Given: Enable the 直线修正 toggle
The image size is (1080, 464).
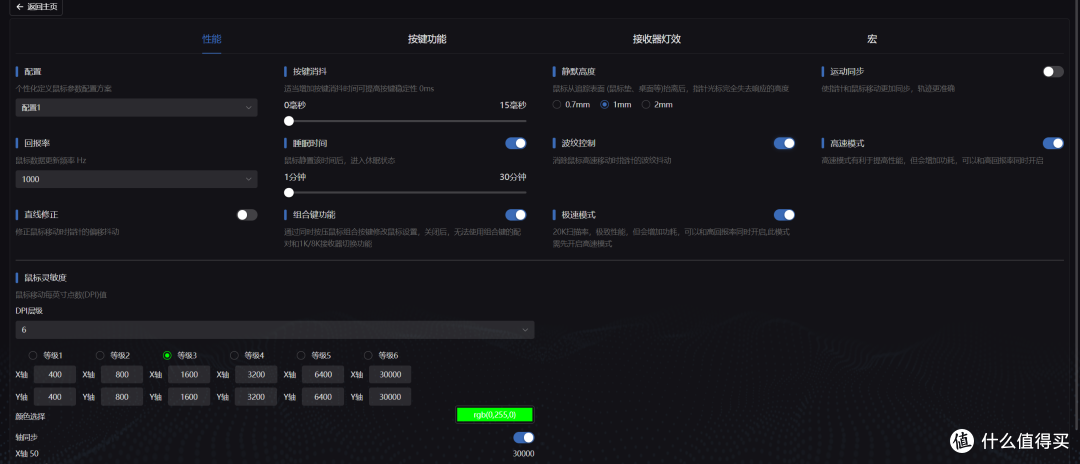Looking at the screenshot, I should 247,215.
